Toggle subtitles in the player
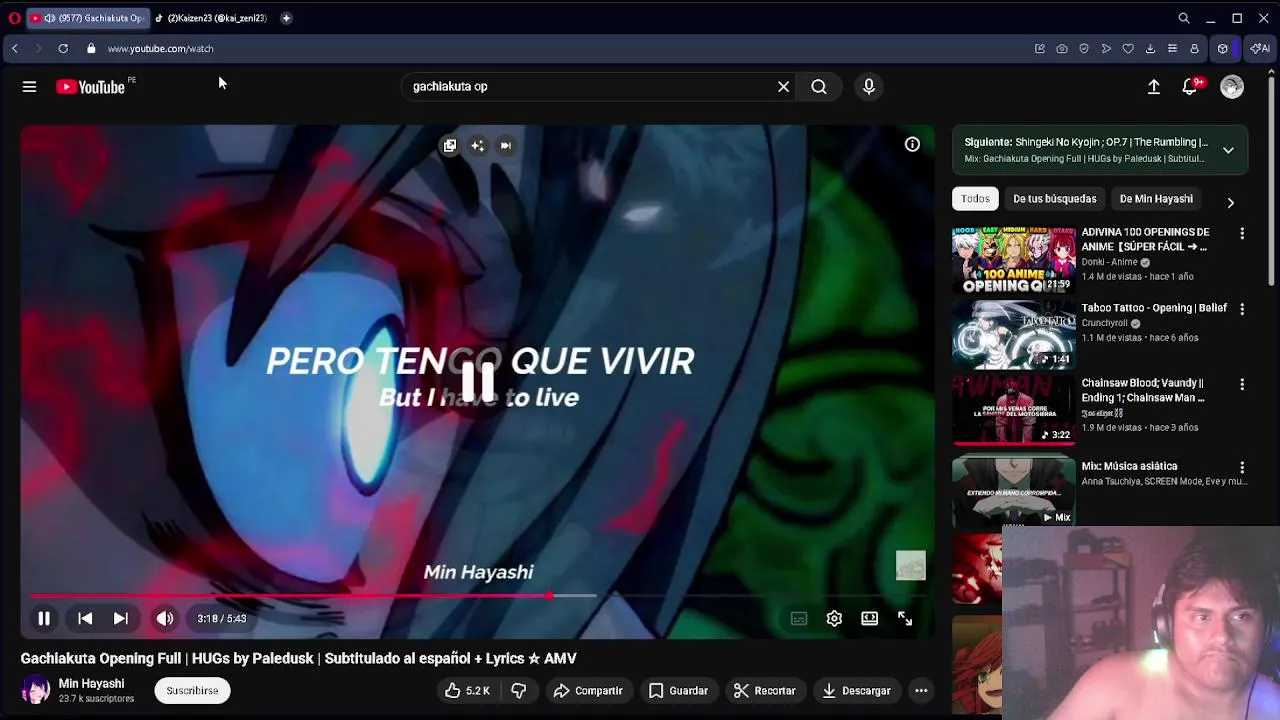 (799, 619)
